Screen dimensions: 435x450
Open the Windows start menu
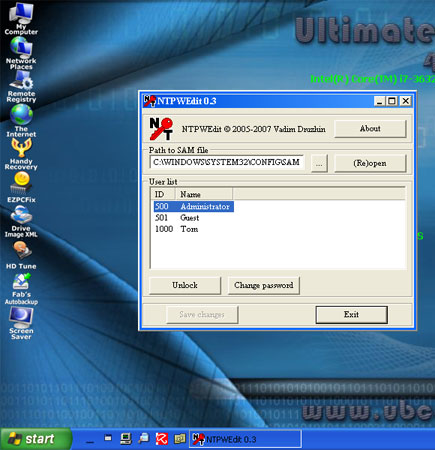pyautogui.click(x=36, y=439)
